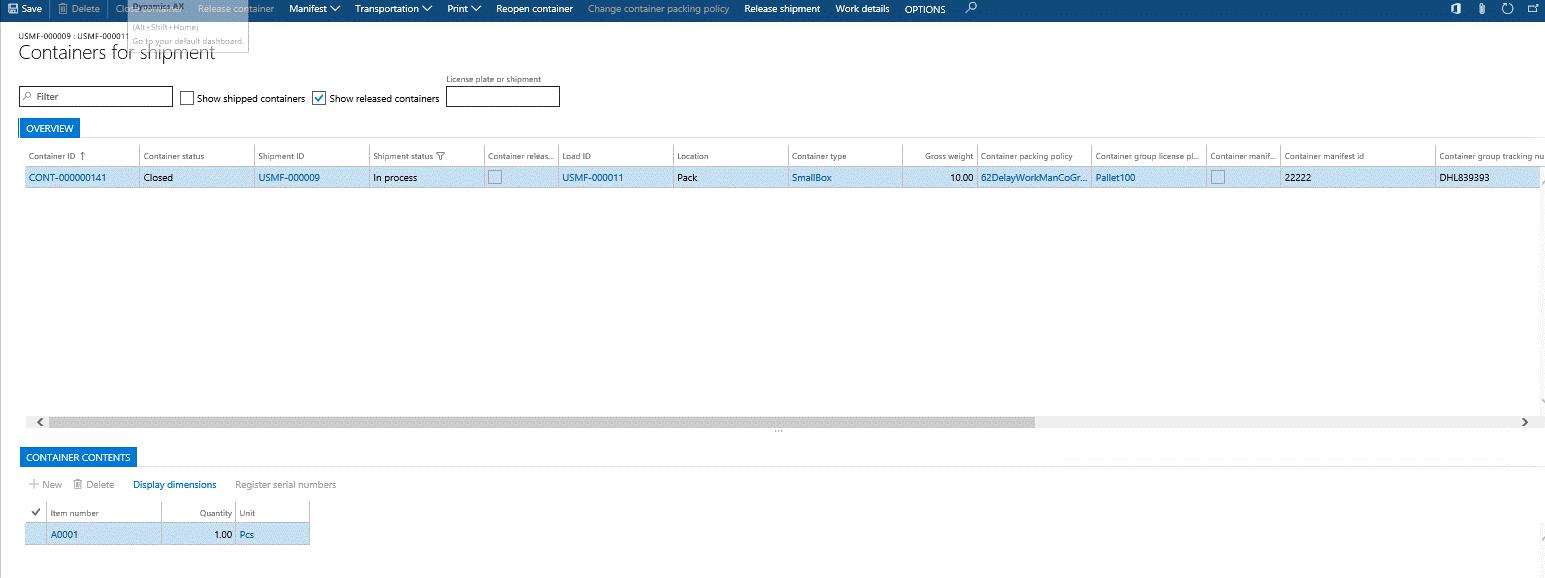Uncheck Show released containers

coord(320,98)
